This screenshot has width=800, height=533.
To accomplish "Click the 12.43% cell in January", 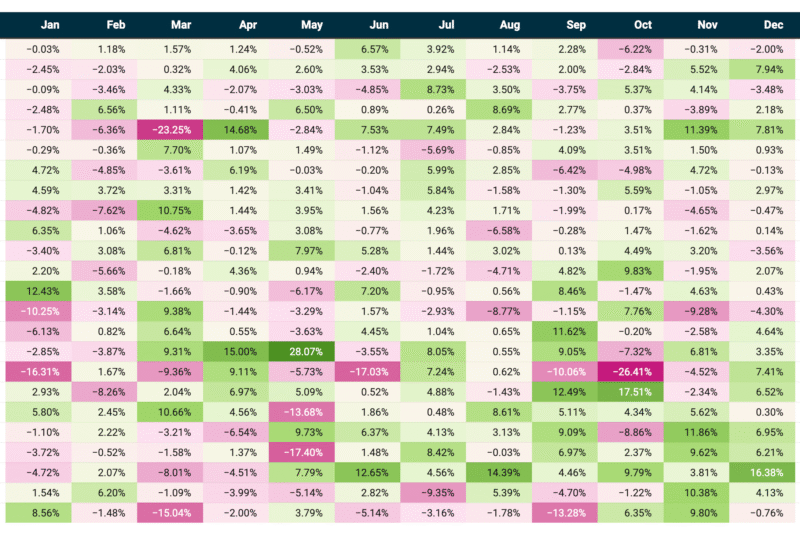I will coord(42,291).
